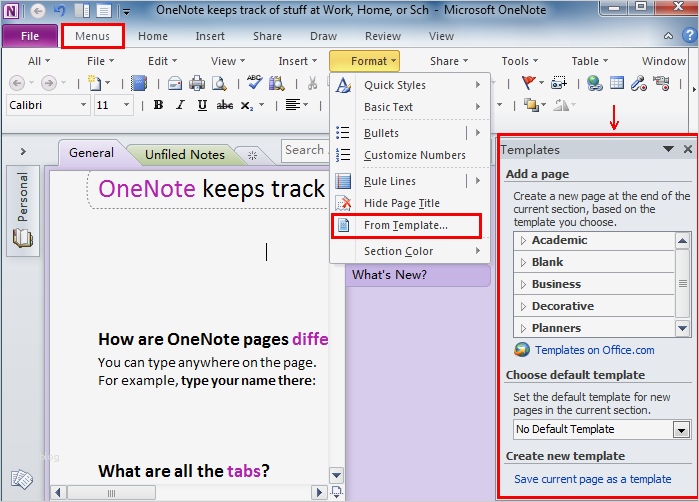Switch to the Draw ribbon tab
699x502 pixels.
point(323,36)
